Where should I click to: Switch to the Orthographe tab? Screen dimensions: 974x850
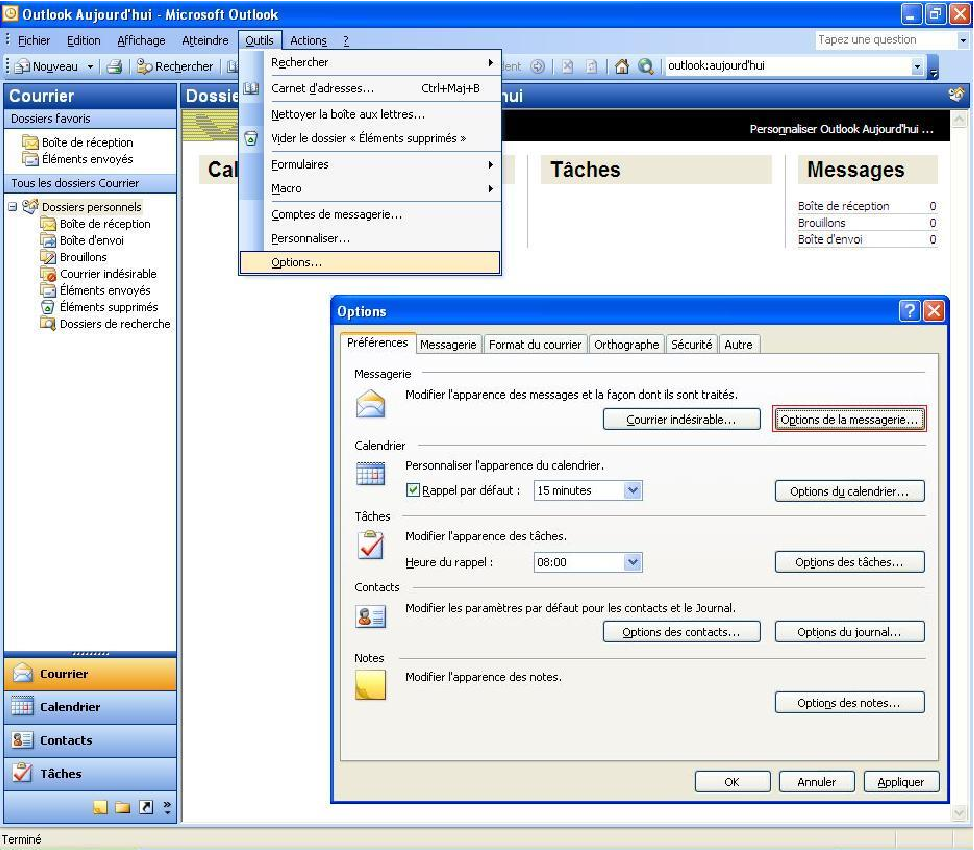(626, 344)
